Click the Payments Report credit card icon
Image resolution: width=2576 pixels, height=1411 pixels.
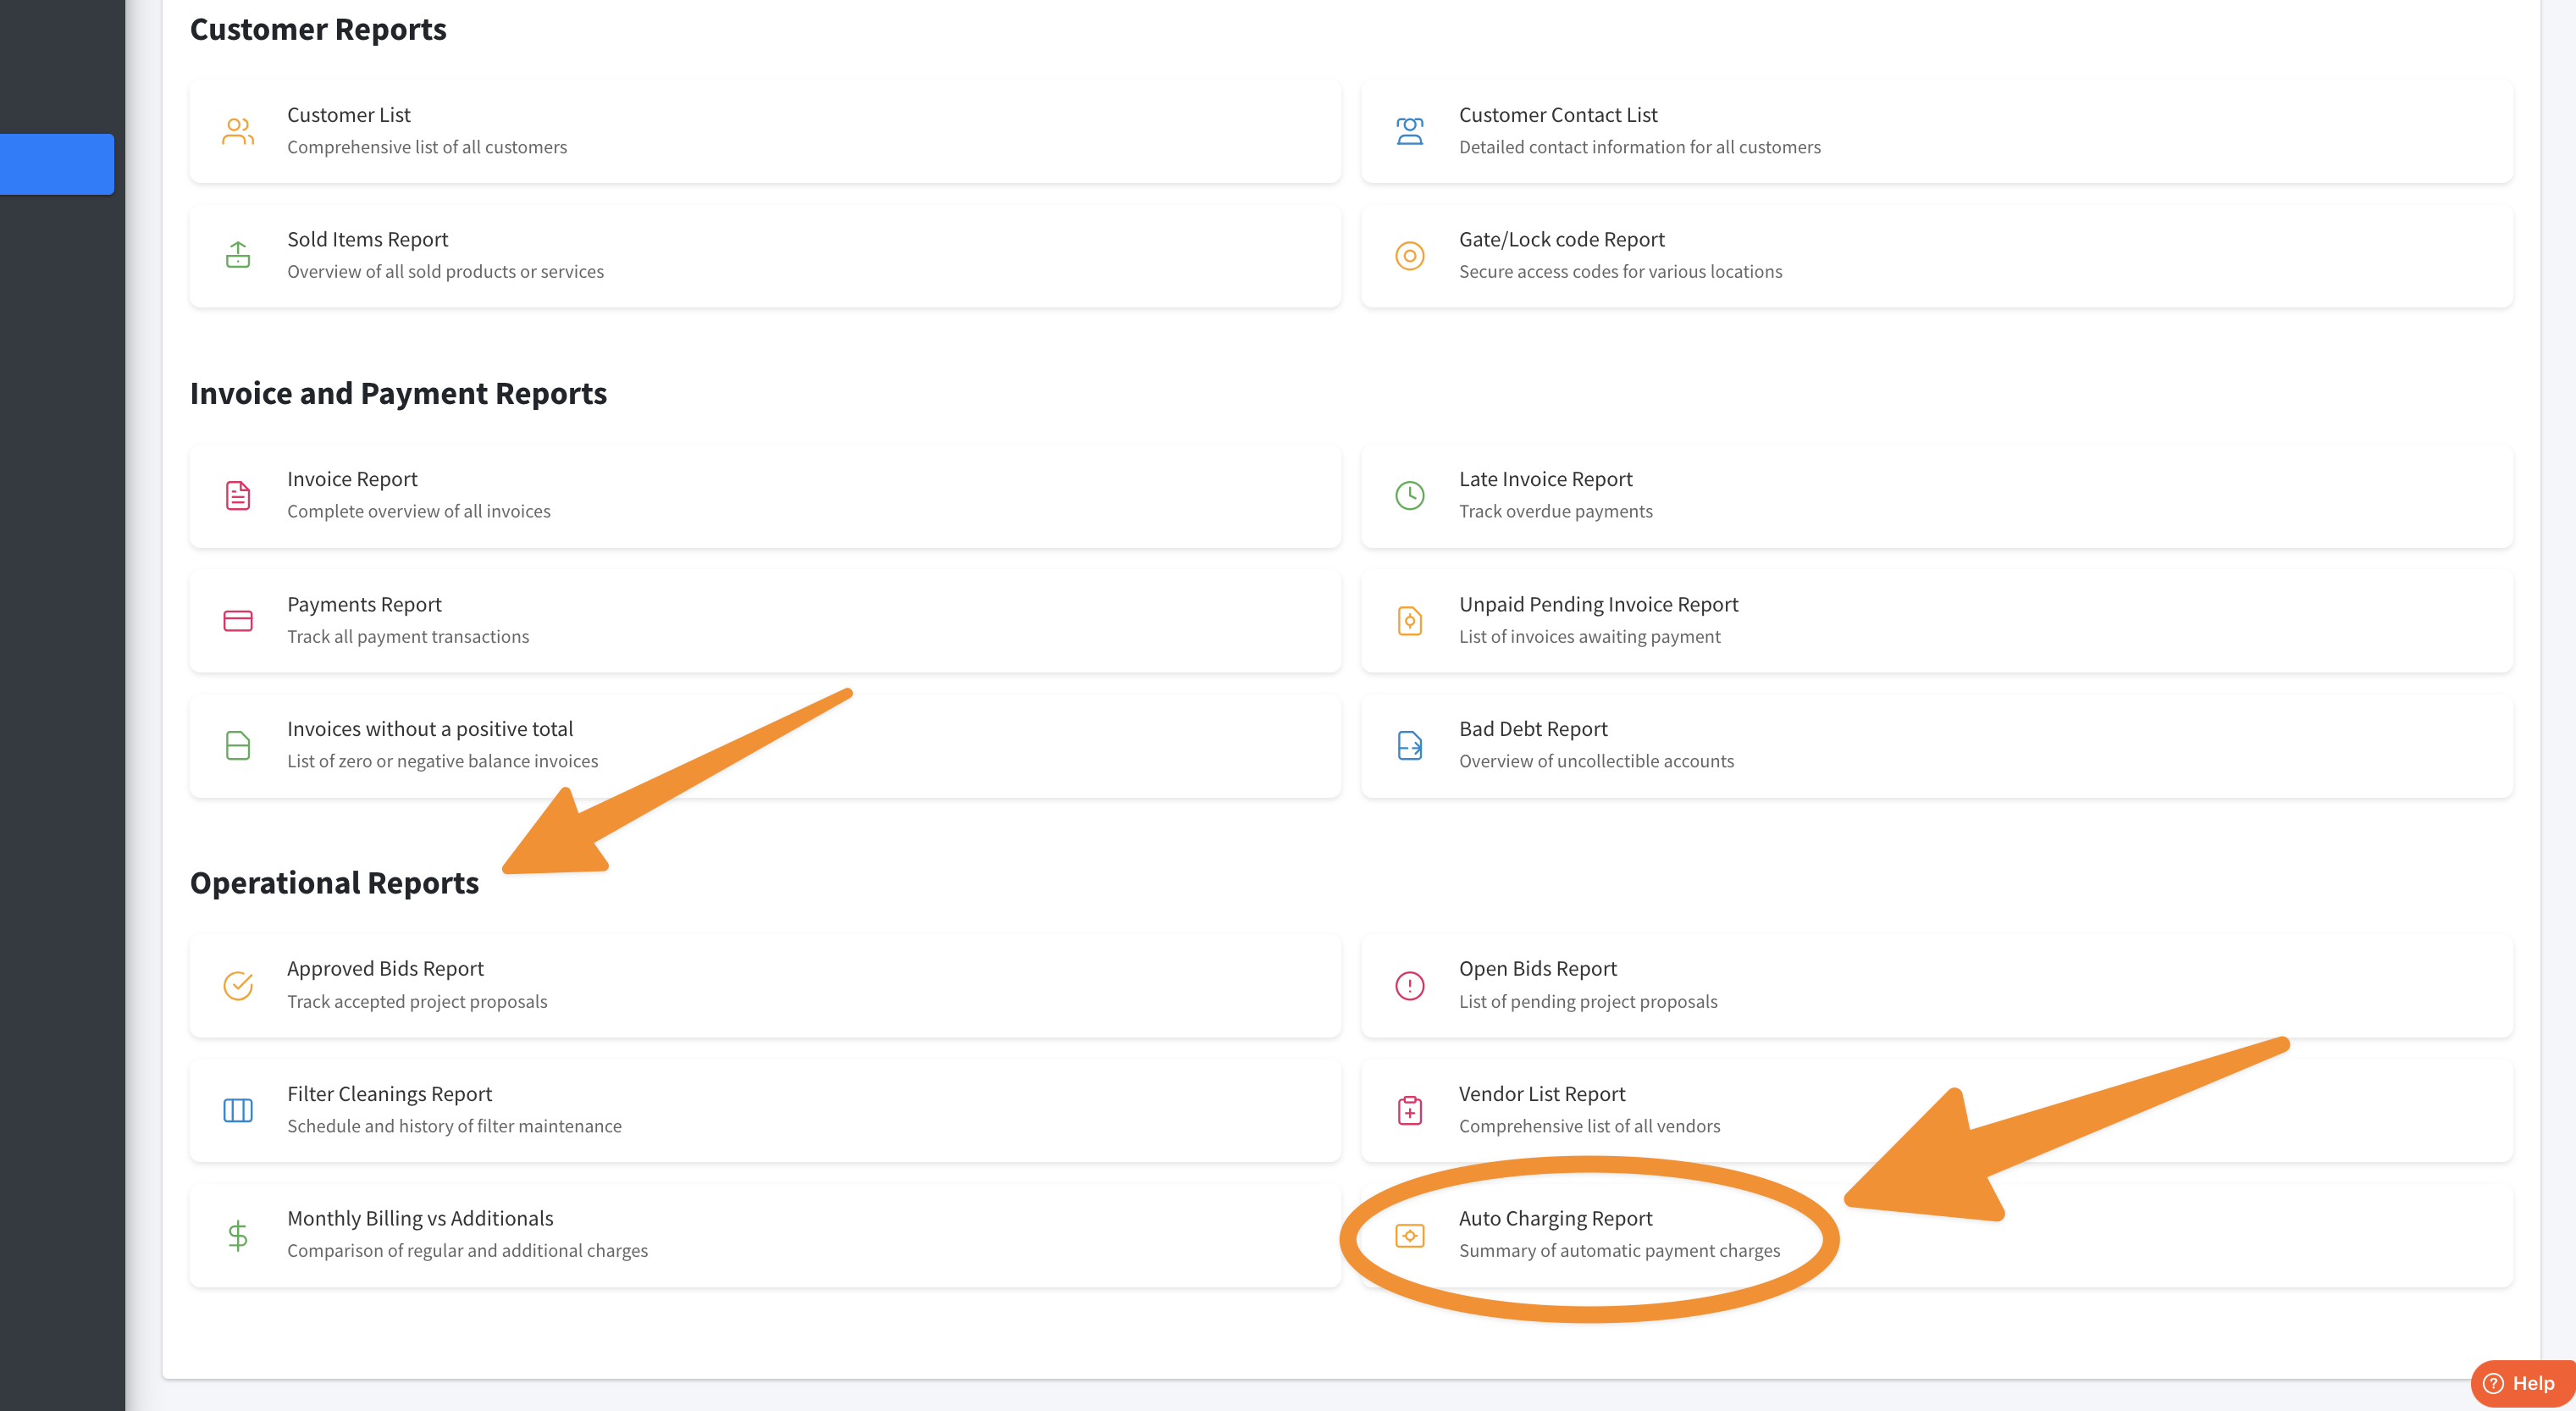[237, 620]
